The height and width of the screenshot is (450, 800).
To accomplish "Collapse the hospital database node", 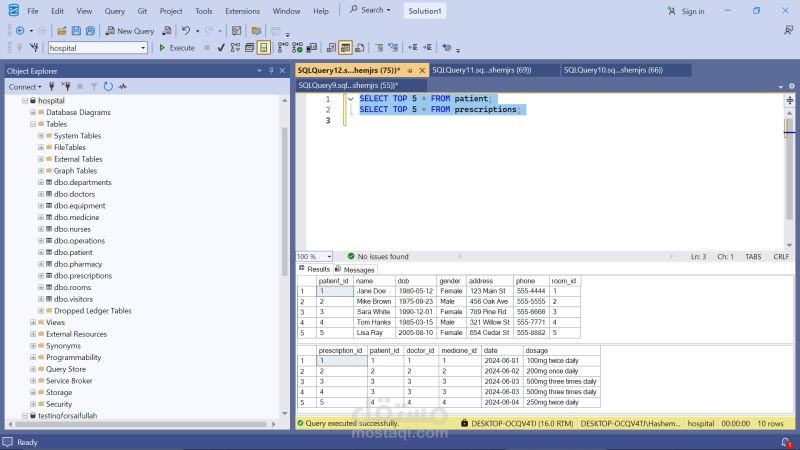I will 25,101.
